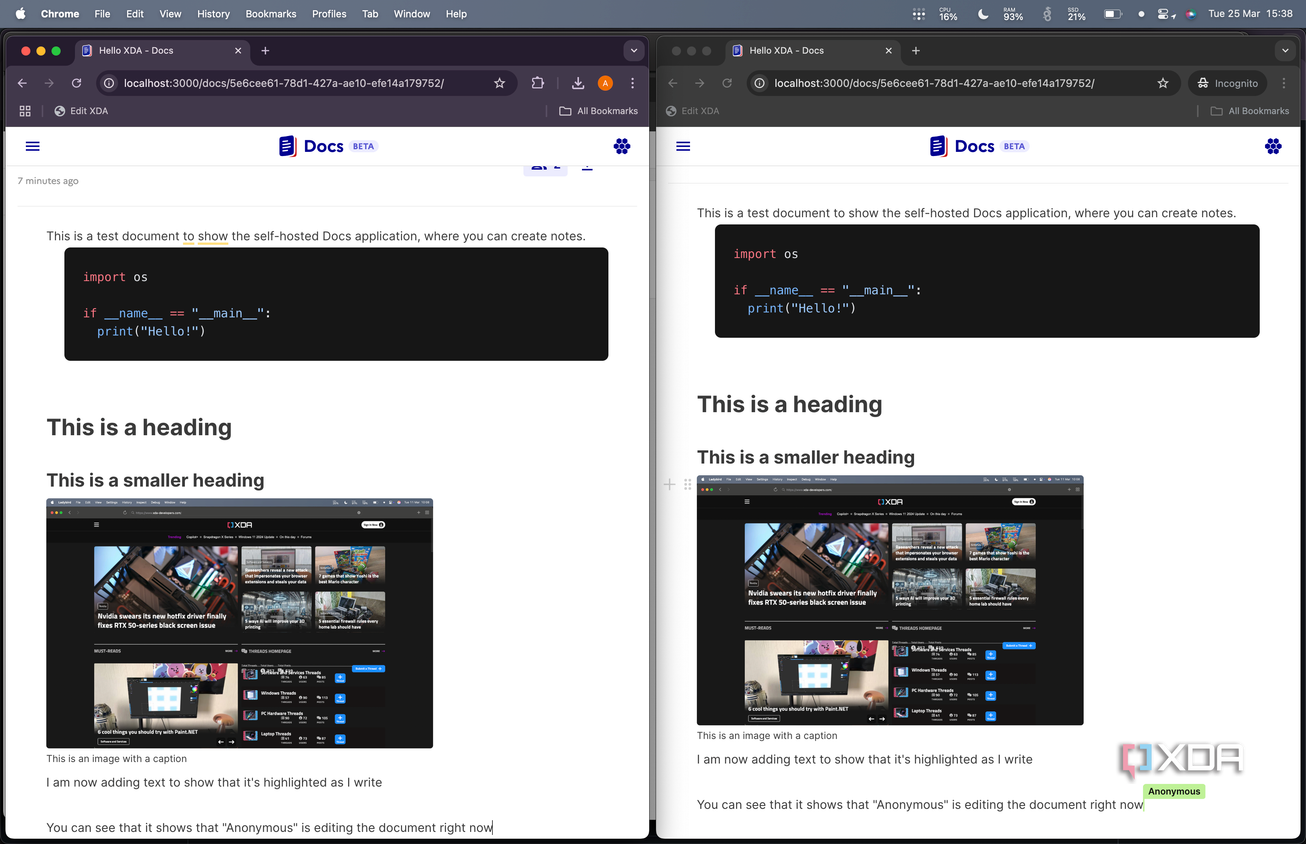
Task: Open the Chrome three-dot menu in left window
Action: [x=632, y=83]
